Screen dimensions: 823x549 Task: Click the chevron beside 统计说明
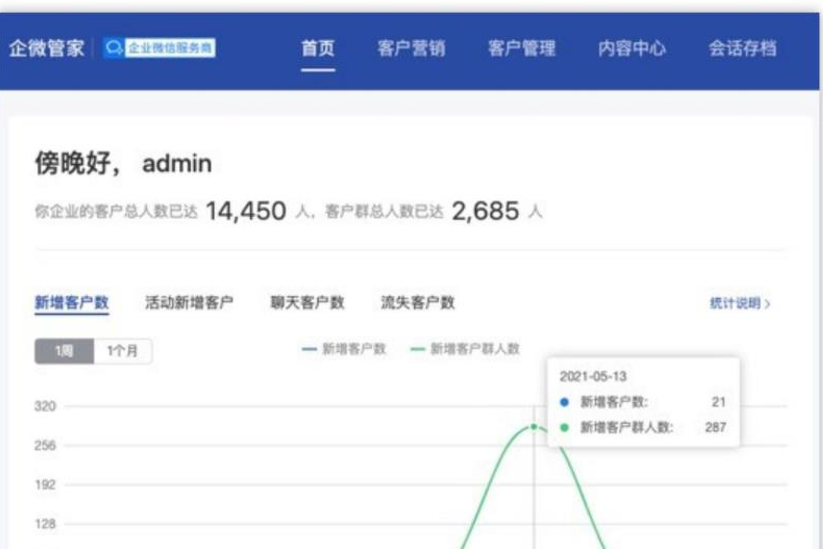767,304
